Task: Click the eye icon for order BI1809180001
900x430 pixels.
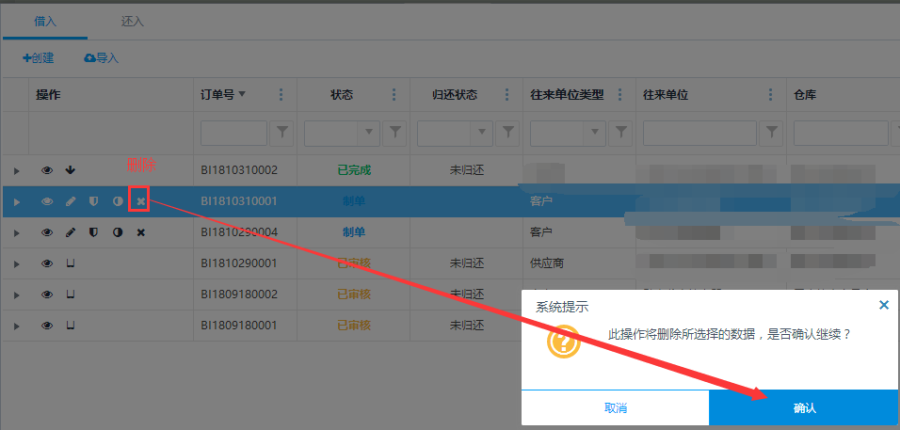Action: coord(46,325)
